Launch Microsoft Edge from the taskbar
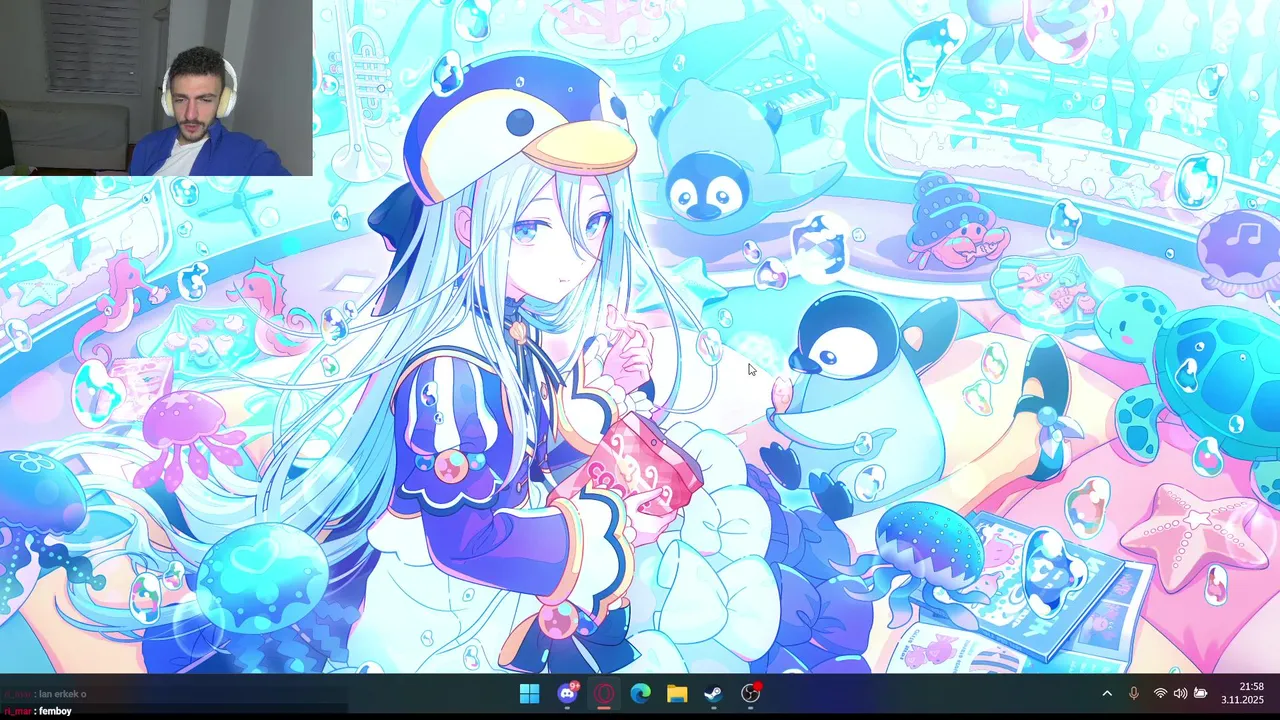Image resolution: width=1280 pixels, height=720 pixels. point(640,693)
